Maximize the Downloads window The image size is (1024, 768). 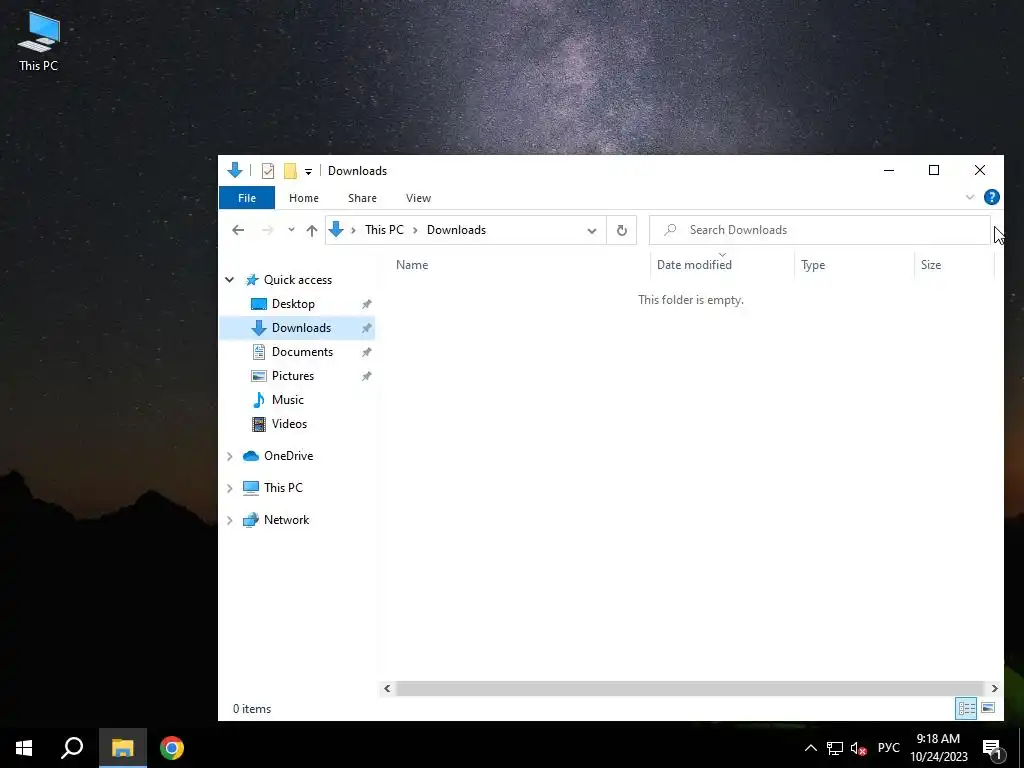click(934, 170)
